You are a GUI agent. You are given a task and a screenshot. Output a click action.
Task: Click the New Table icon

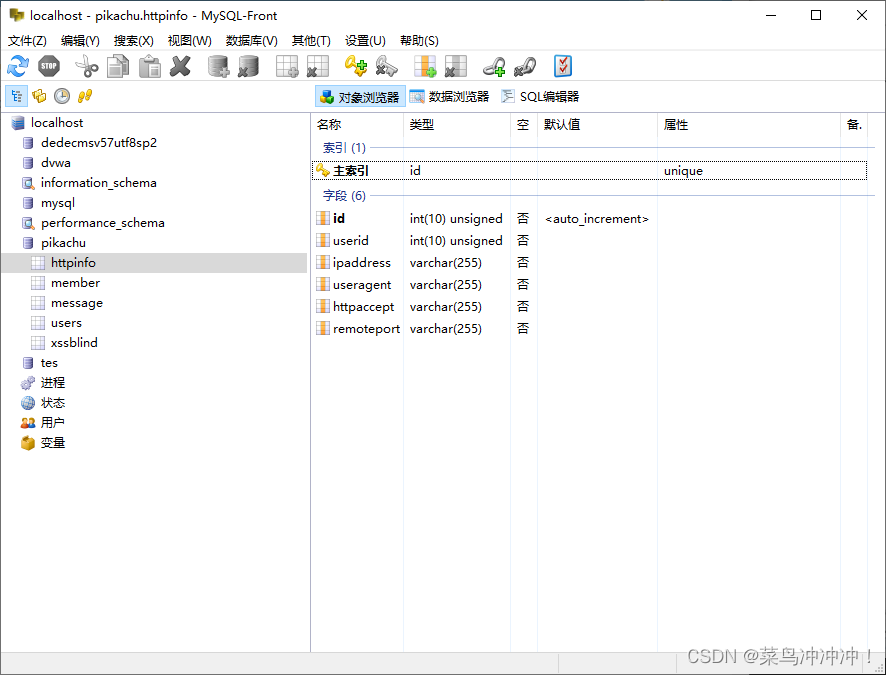coord(287,66)
